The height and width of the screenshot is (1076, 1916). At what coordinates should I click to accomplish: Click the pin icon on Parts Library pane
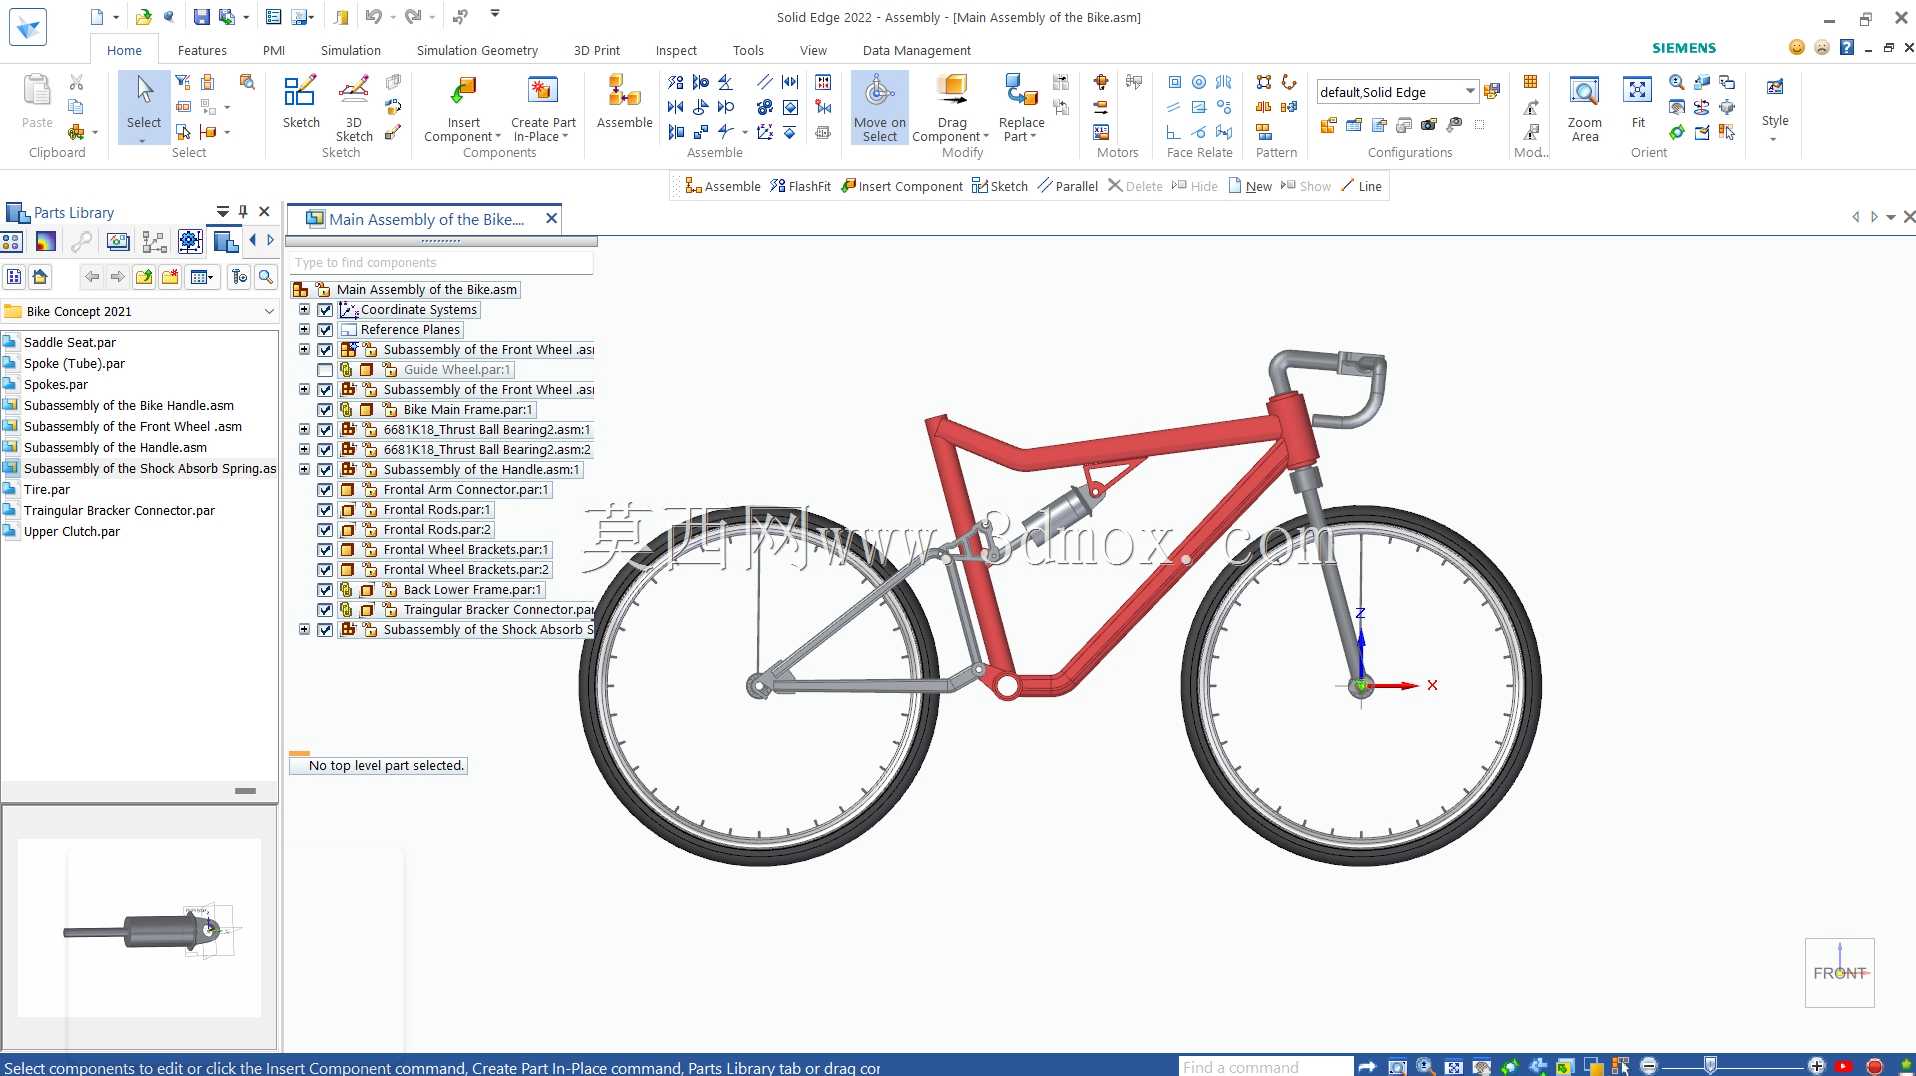[x=243, y=212]
